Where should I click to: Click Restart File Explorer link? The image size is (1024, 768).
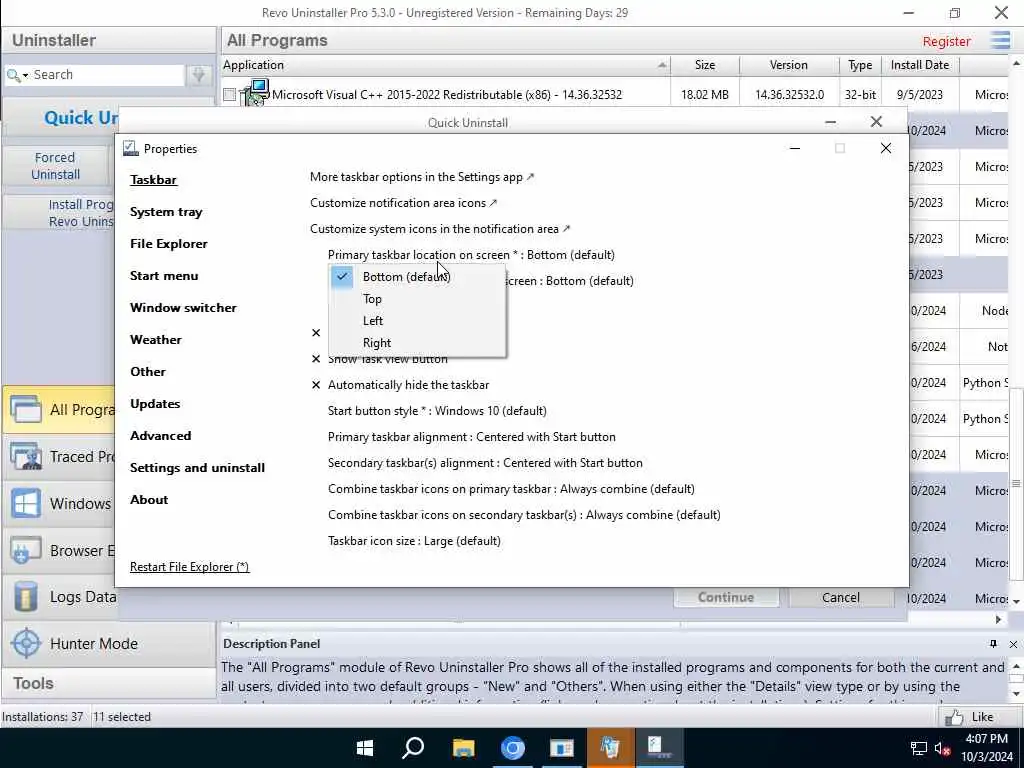click(x=189, y=567)
